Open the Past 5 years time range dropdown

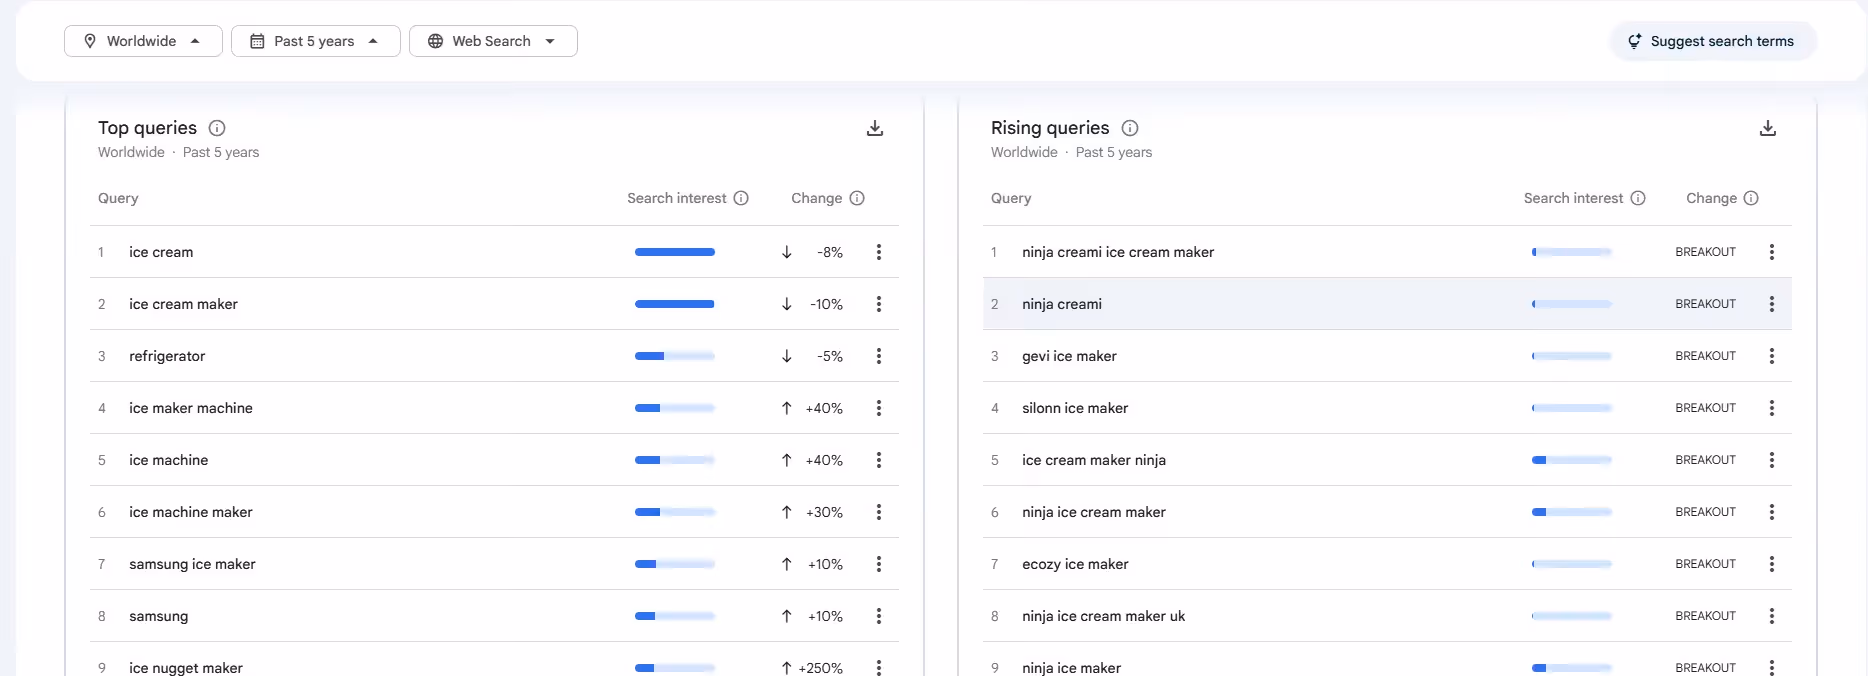pyautogui.click(x=315, y=41)
